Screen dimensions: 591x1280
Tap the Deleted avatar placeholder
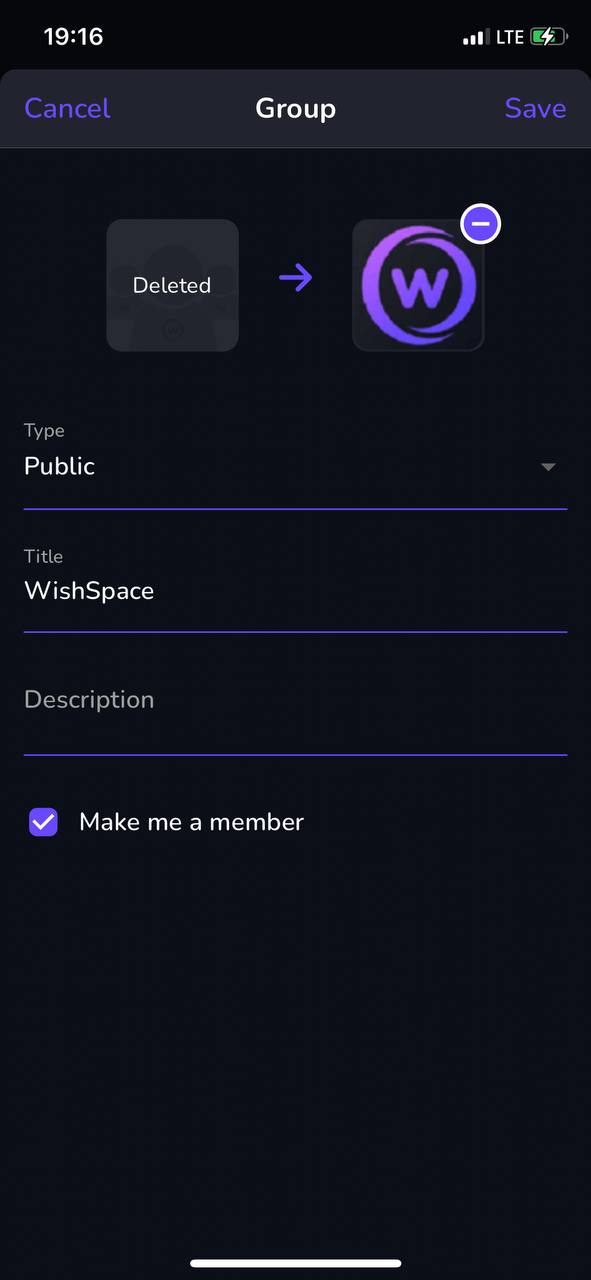click(x=172, y=285)
